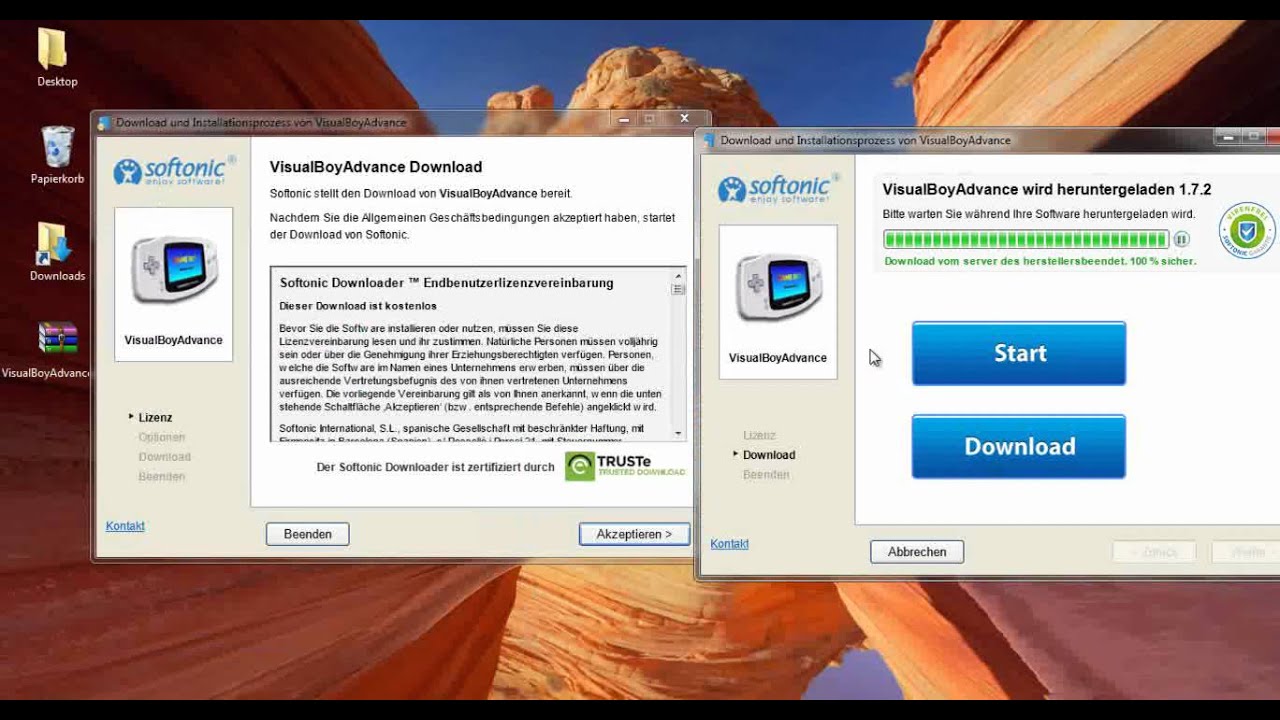Select Download step in right window
Screen dimensions: 1280x720
pyautogui.click(x=769, y=455)
